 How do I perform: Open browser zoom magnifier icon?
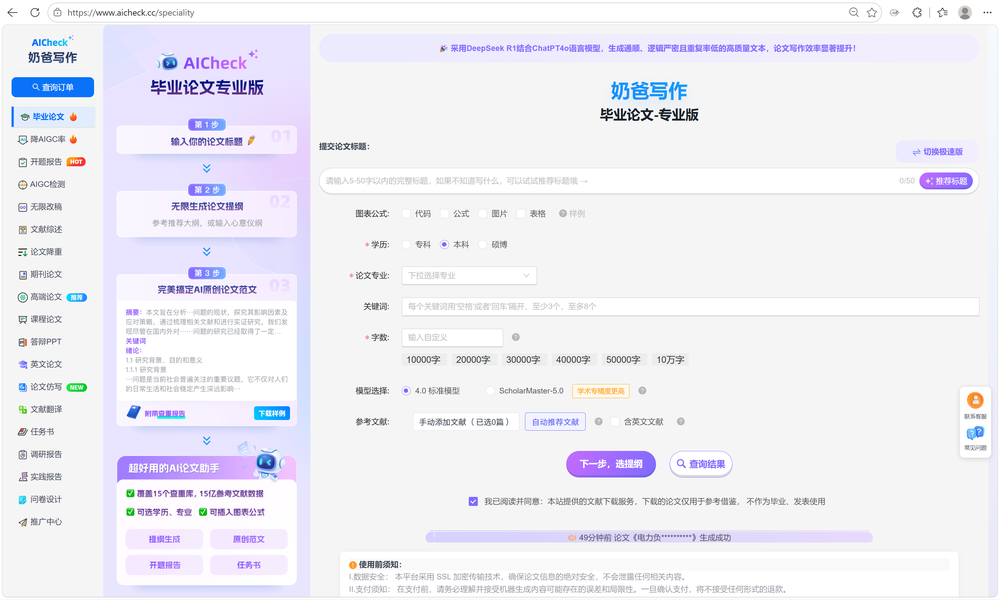[x=853, y=12]
